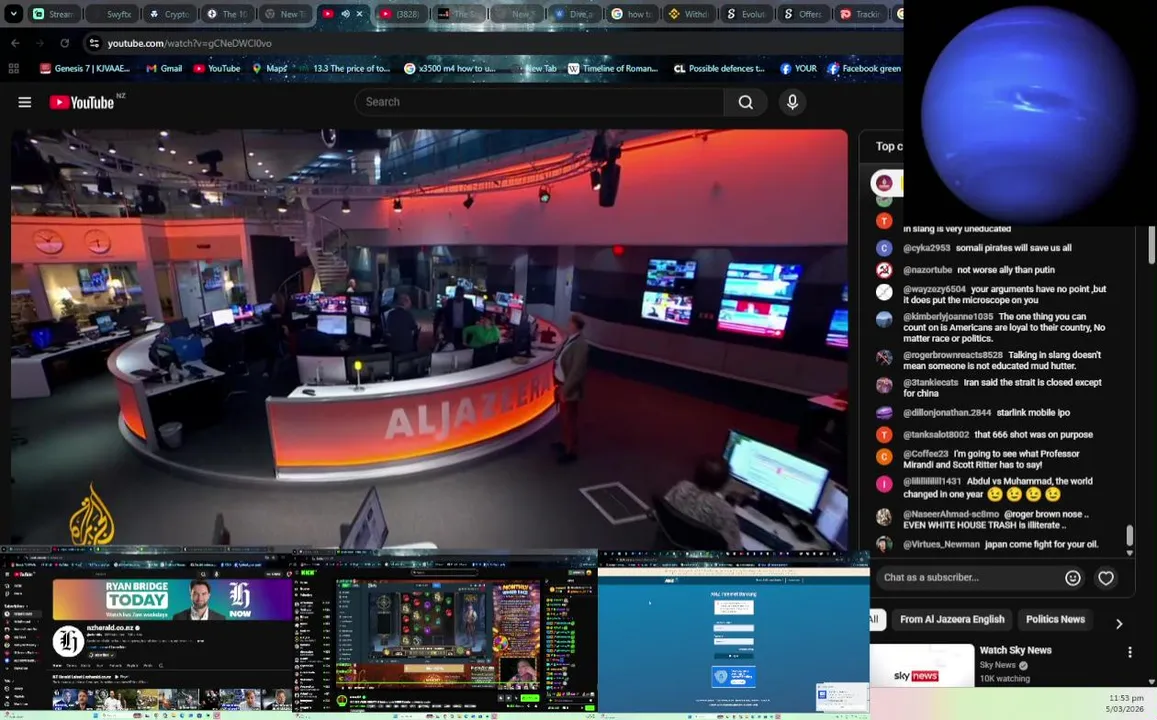
Task: Switch to the ANZ internet banking window preview
Action: [733, 632]
